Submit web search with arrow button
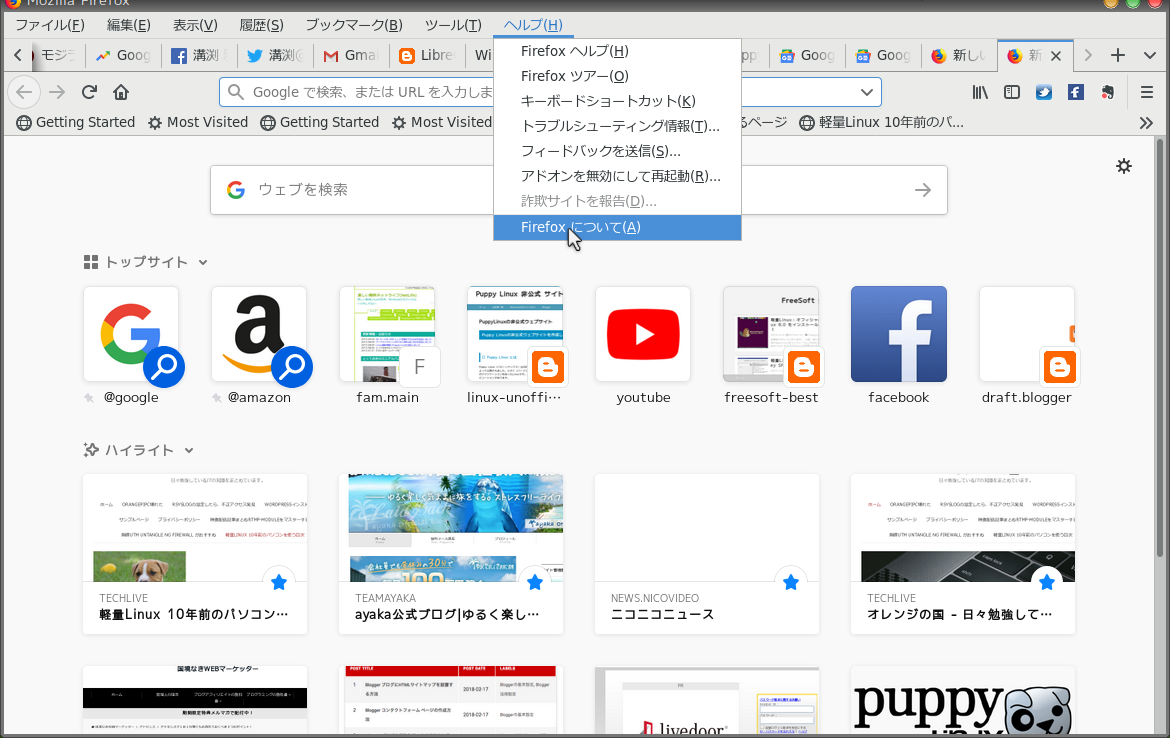This screenshot has height=738, width=1170. tap(923, 190)
